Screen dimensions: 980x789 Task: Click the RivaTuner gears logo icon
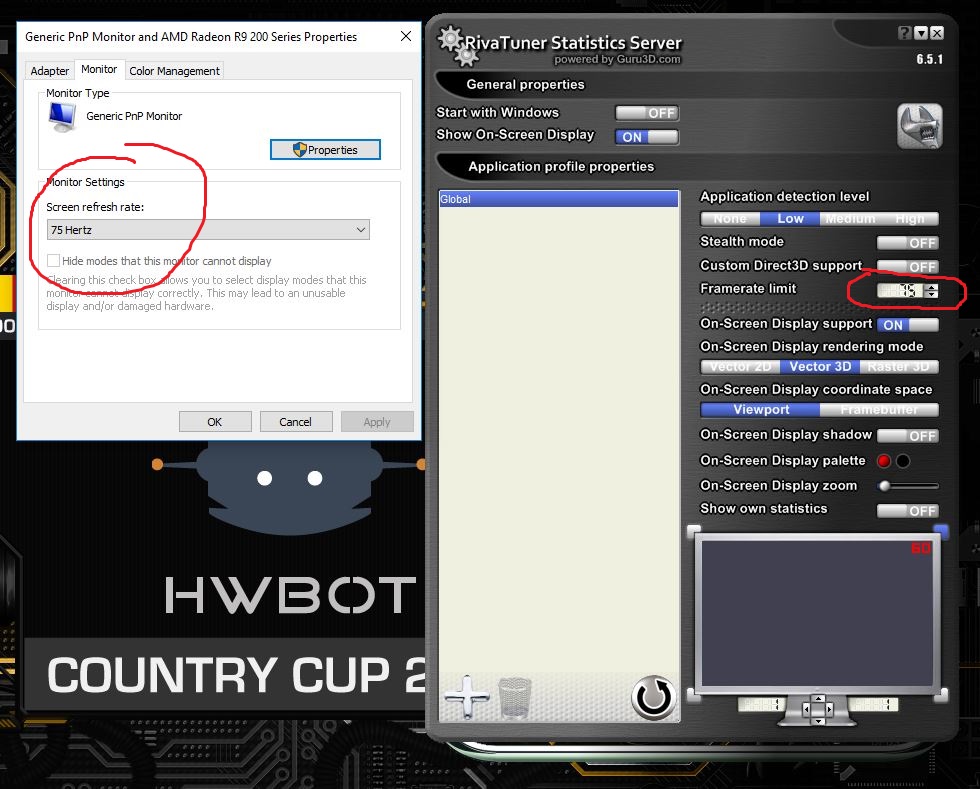[x=458, y=46]
